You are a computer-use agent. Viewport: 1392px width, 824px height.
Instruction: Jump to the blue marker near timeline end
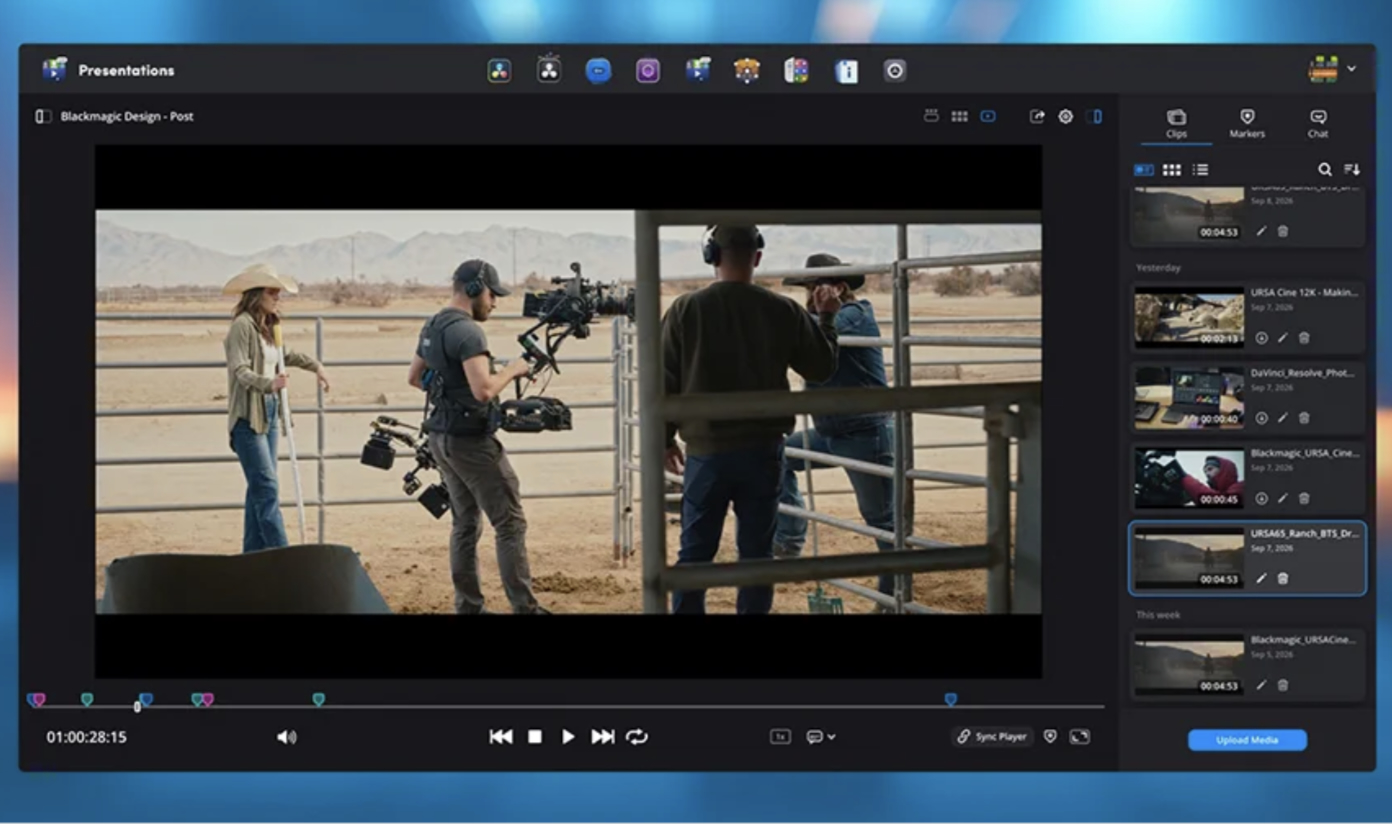point(950,699)
